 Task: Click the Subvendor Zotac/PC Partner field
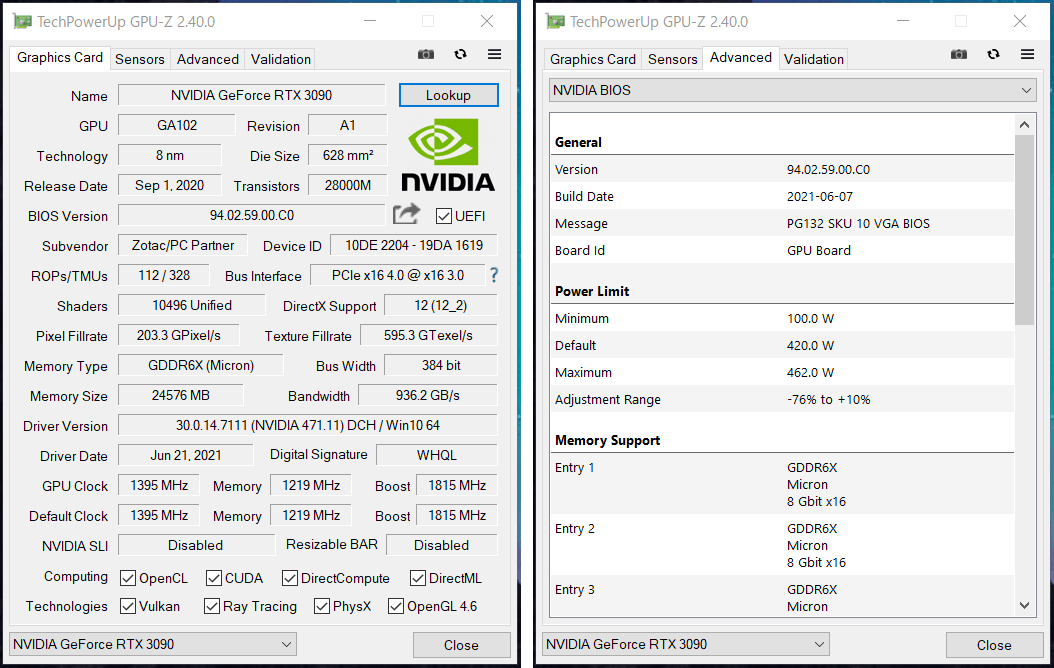point(183,245)
